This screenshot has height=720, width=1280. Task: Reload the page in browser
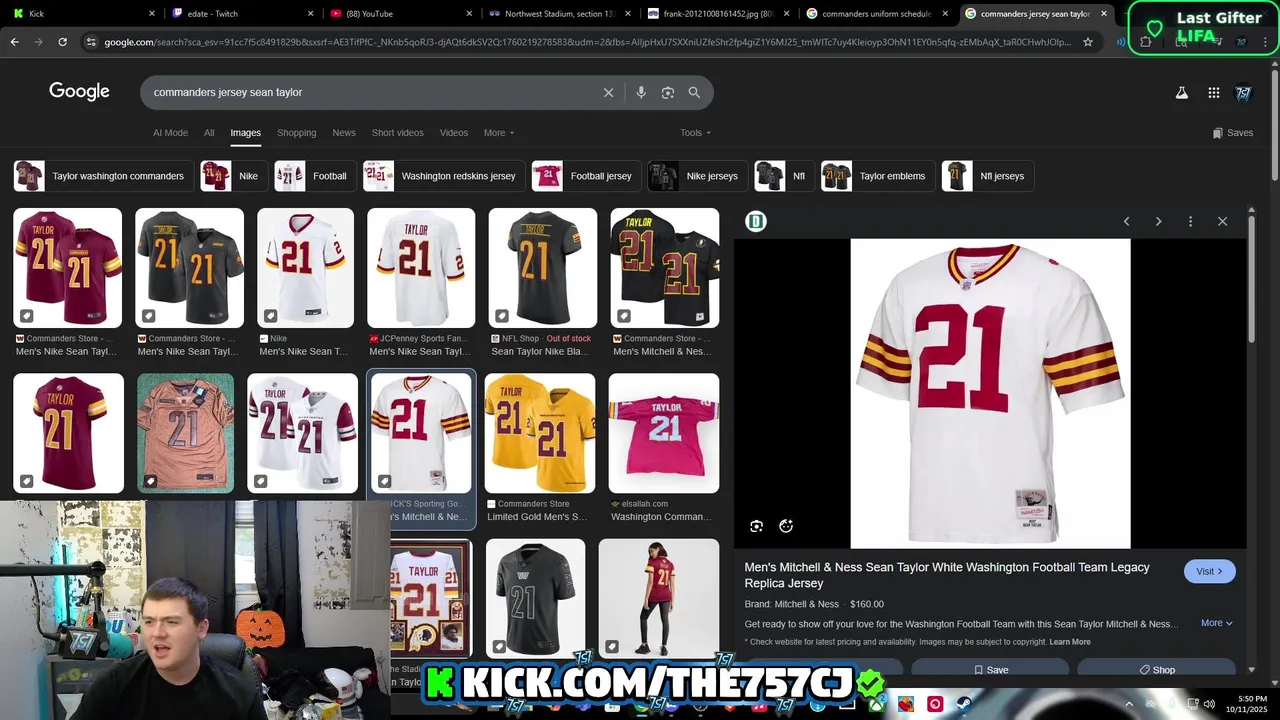pos(62,42)
